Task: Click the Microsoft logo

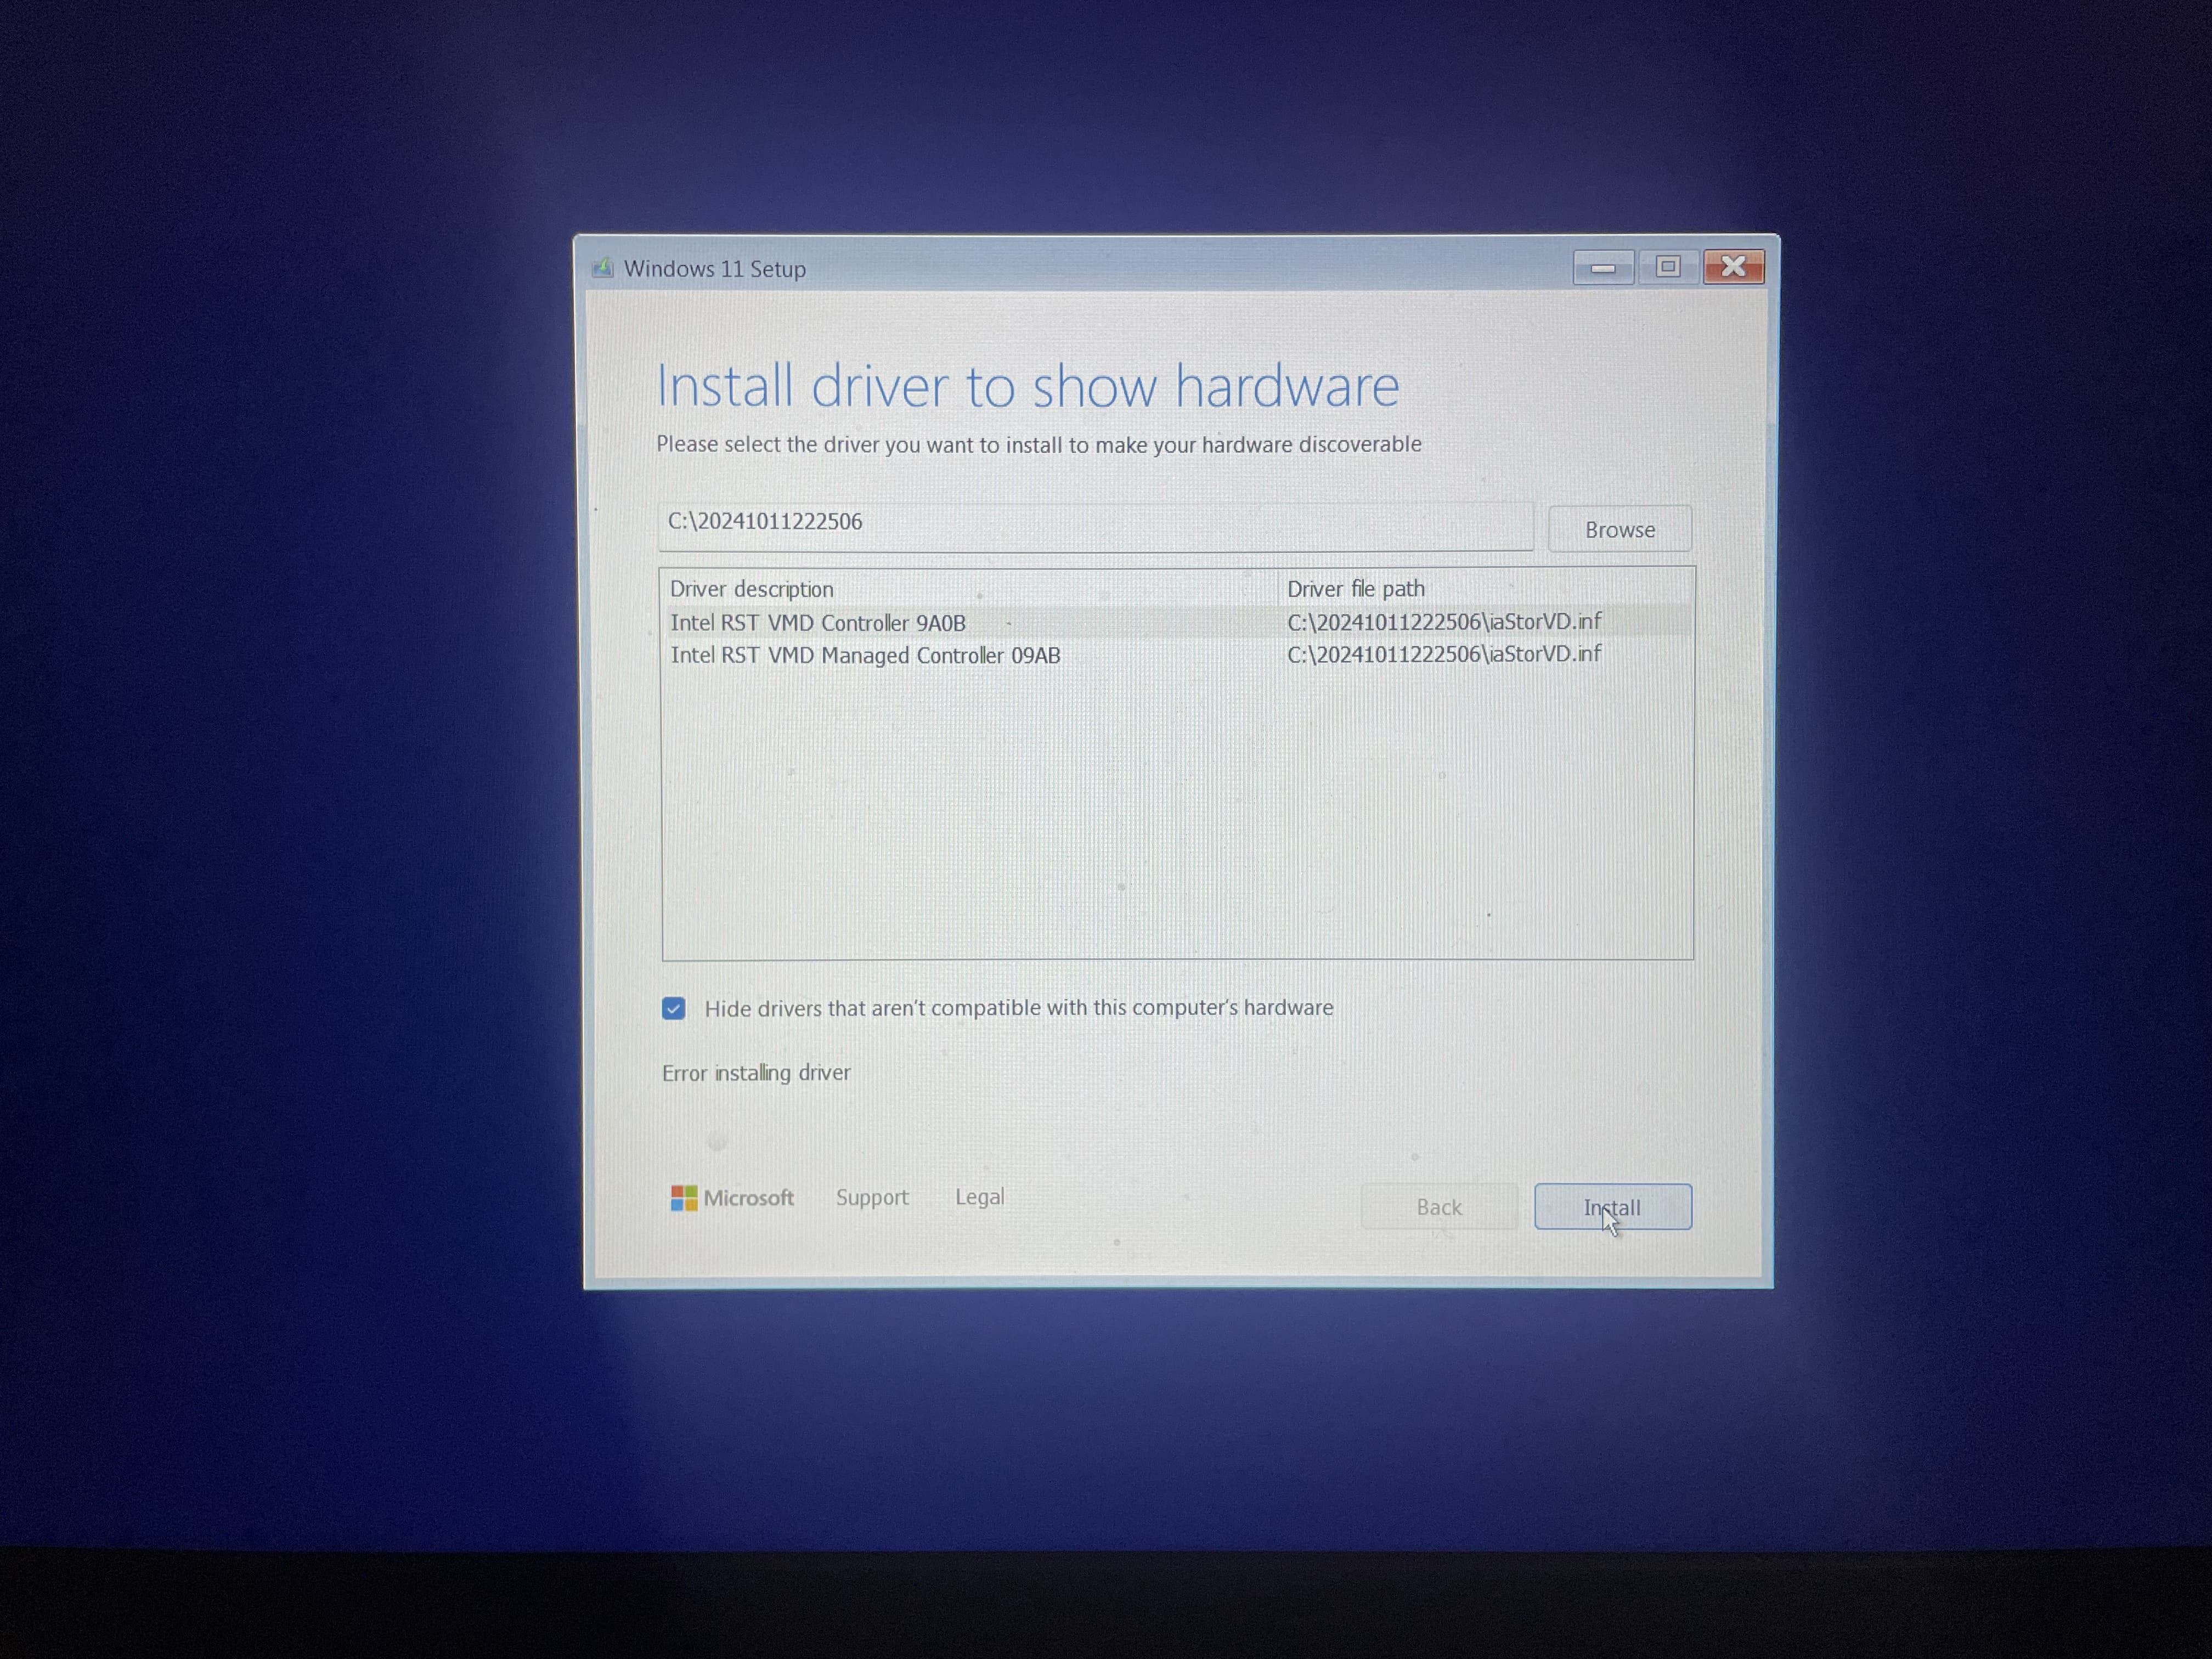Action: click(732, 1198)
